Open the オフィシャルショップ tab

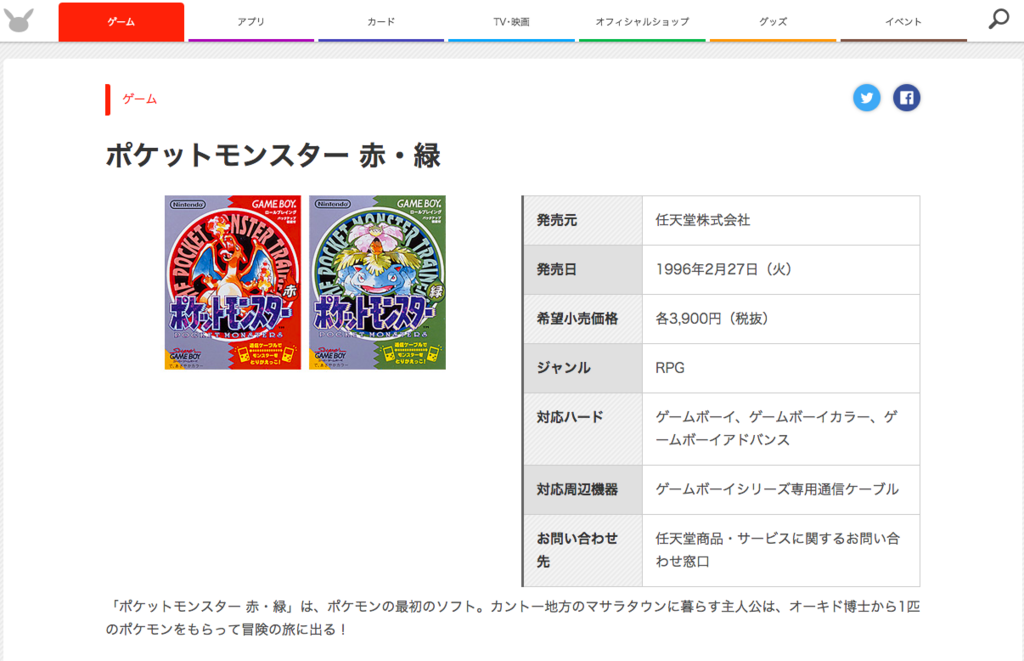[x=642, y=22]
